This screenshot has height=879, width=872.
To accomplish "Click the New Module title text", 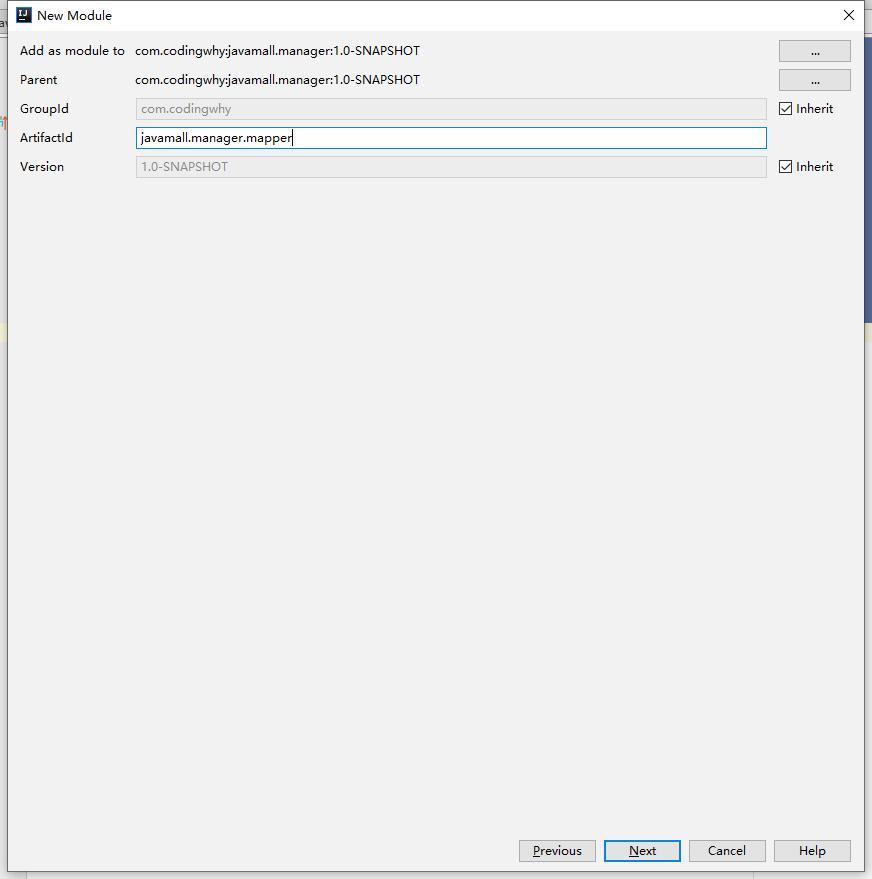I will [x=74, y=16].
